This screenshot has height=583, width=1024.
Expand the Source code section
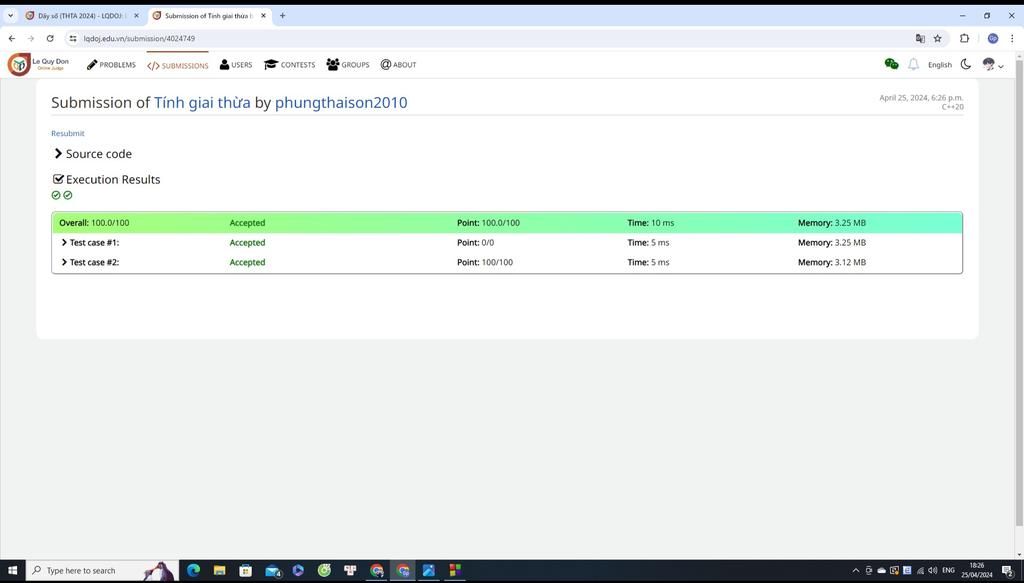click(92, 154)
